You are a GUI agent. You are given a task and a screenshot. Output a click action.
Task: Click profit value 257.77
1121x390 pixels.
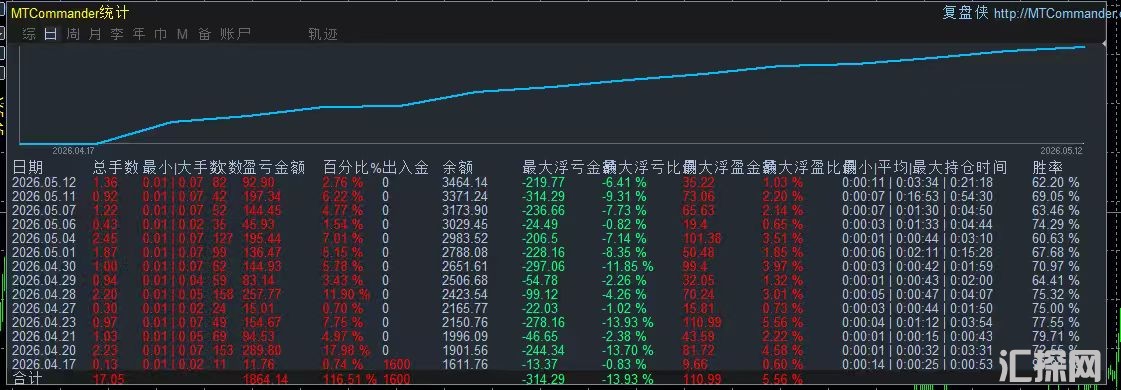(262, 294)
